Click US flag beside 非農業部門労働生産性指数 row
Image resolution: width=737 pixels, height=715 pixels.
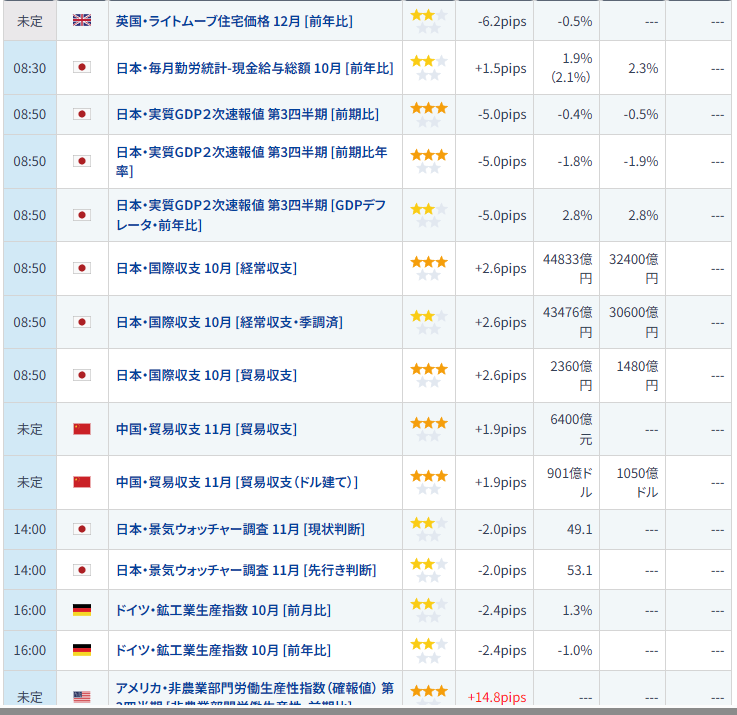(x=82, y=696)
